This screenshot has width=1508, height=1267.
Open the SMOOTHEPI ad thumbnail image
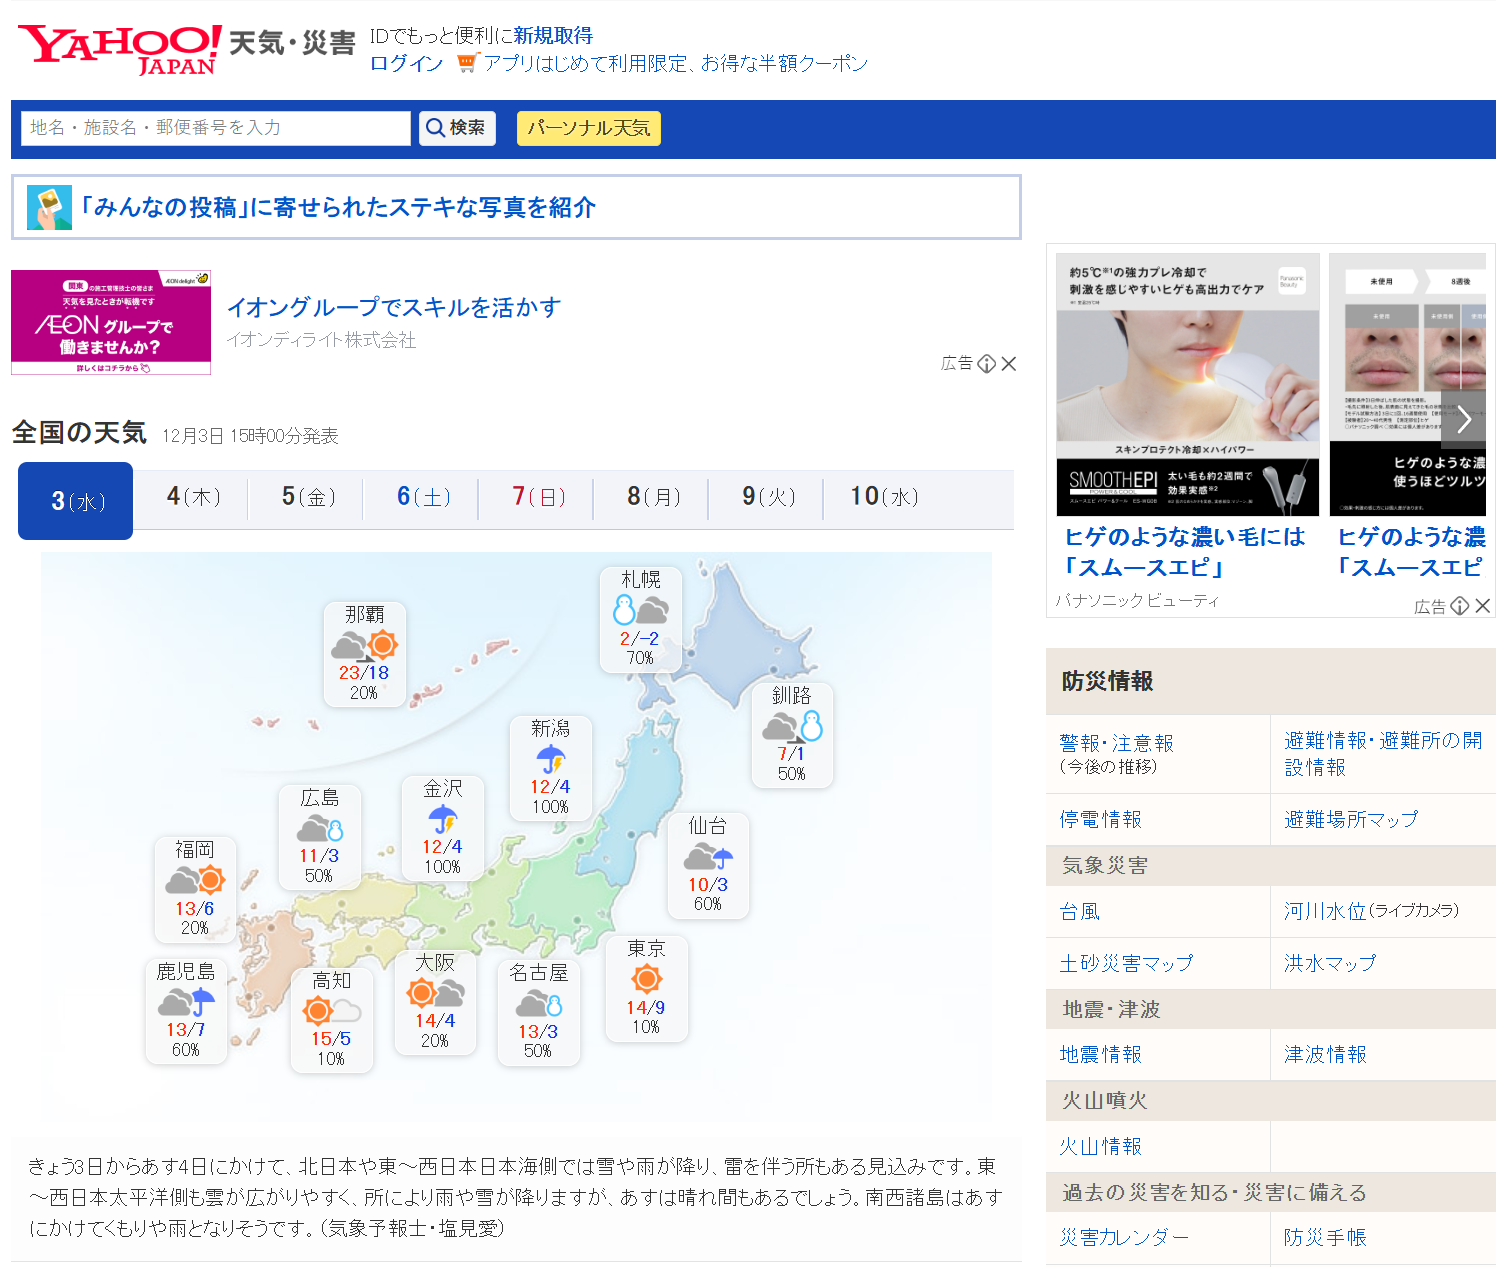coord(1187,384)
